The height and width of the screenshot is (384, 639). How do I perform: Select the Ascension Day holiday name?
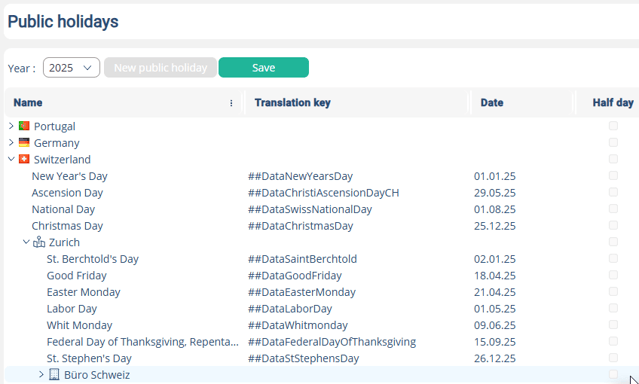tap(67, 193)
